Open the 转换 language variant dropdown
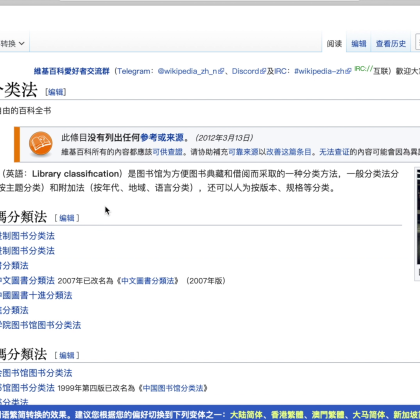The width and height of the screenshot is (420, 420). pyautogui.click(x=13, y=43)
